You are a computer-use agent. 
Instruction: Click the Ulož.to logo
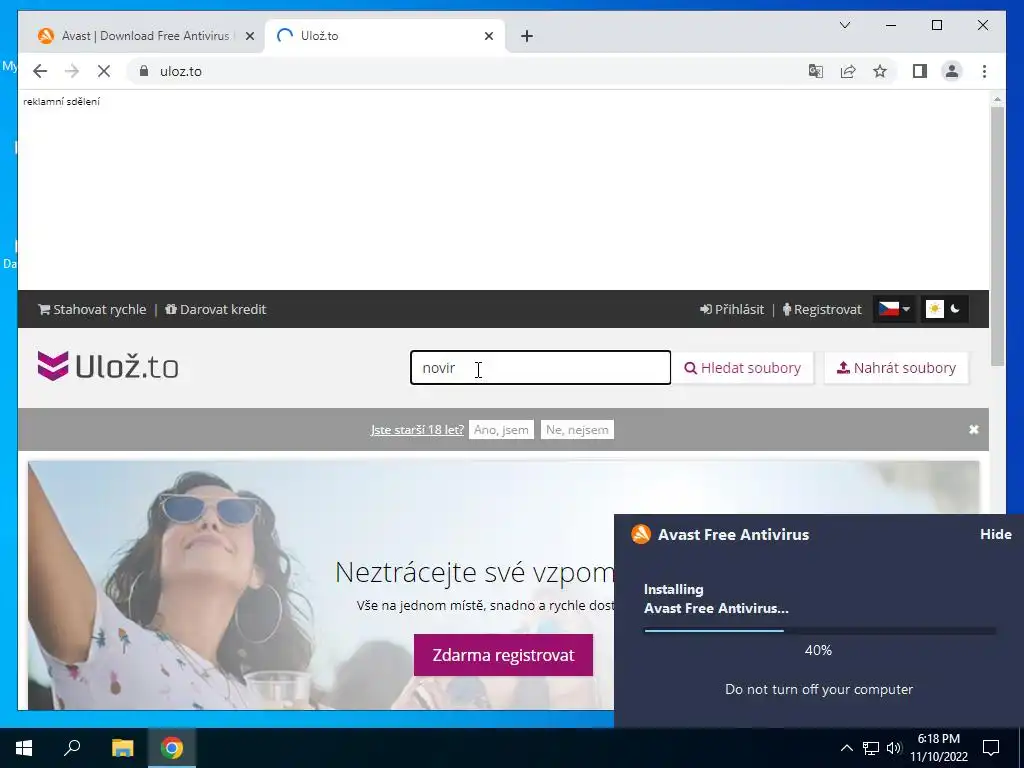click(x=108, y=366)
